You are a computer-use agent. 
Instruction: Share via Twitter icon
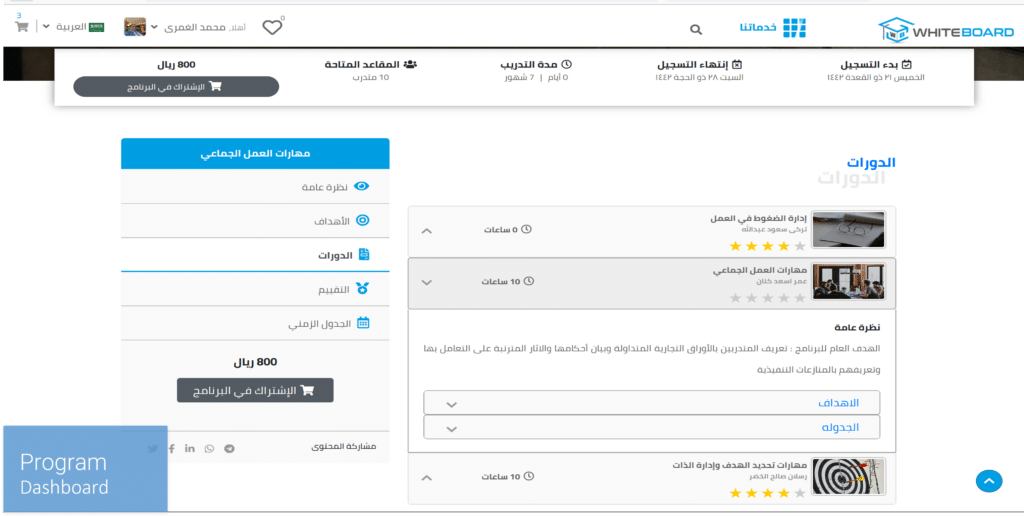(x=153, y=448)
